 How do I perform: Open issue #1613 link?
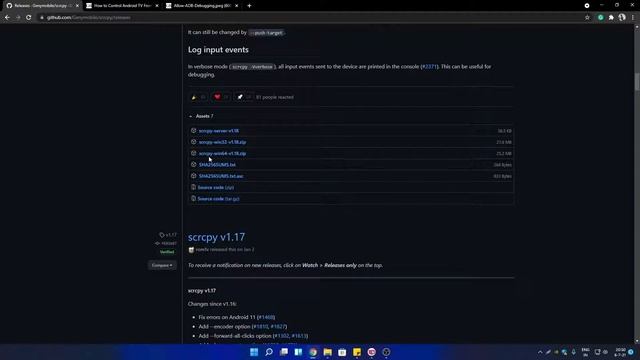[x=299, y=336]
